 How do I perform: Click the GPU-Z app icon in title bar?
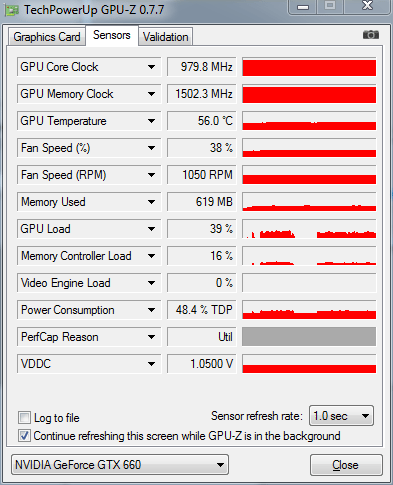tap(12, 10)
